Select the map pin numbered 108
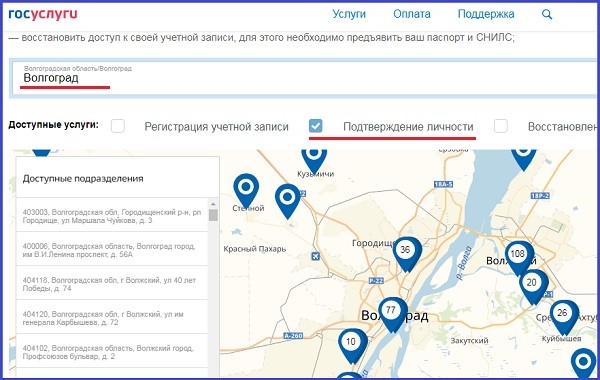Image resolution: width=600 pixels, height=380 pixels. (x=519, y=258)
